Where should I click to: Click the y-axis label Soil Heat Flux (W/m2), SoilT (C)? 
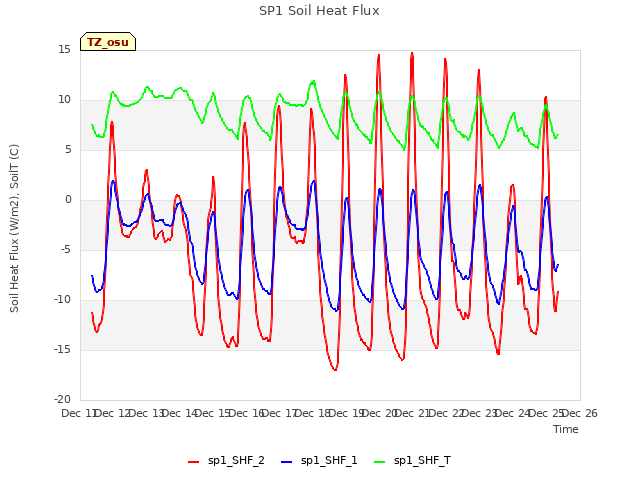(x=14, y=228)
